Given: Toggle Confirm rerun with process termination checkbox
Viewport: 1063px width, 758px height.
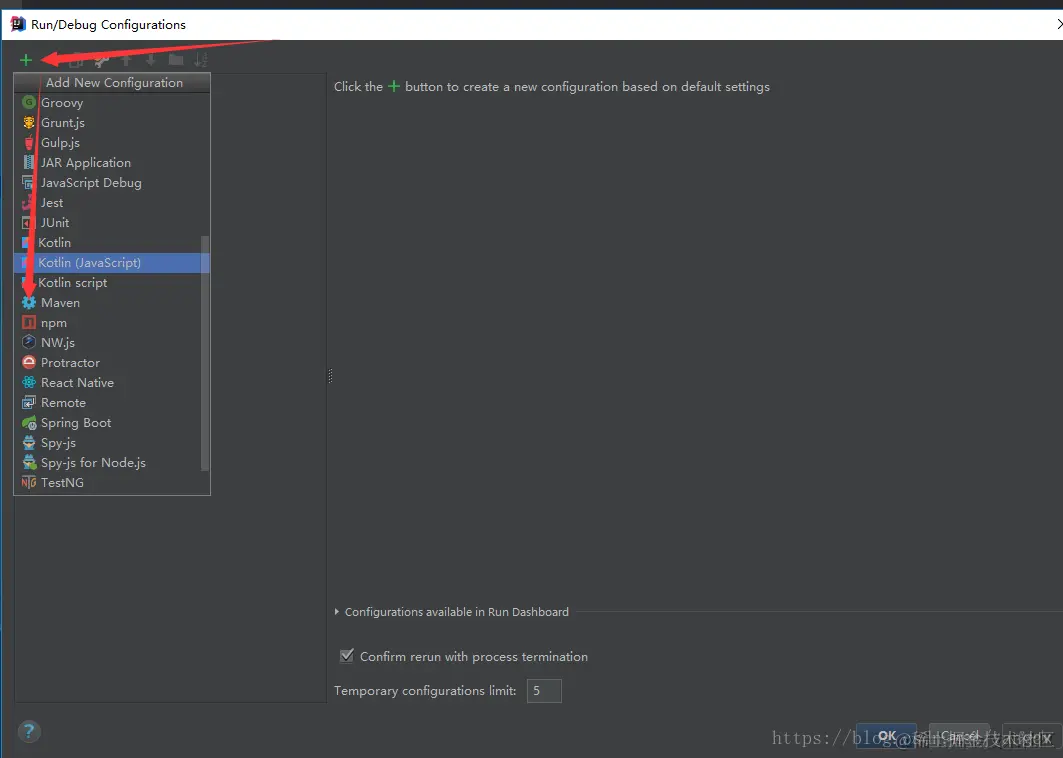Looking at the screenshot, I should (x=346, y=656).
